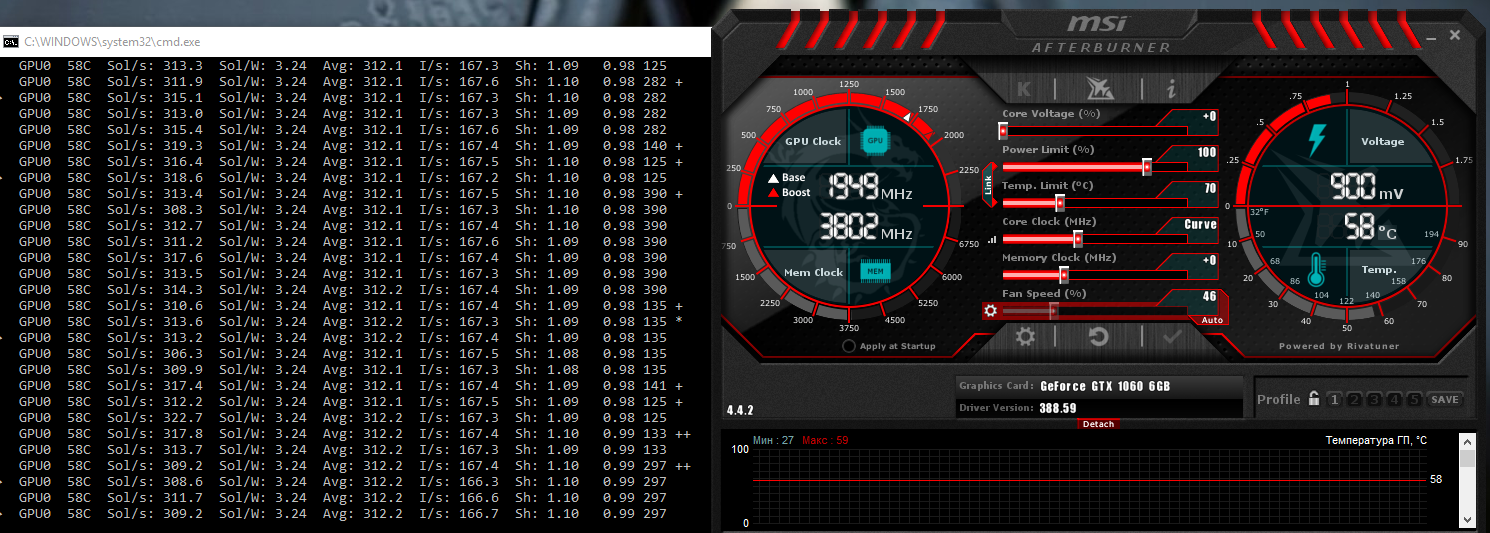This screenshot has width=1490, height=533.
Task: Click the monitor graph vertical scrollbar
Action: [1467, 480]
